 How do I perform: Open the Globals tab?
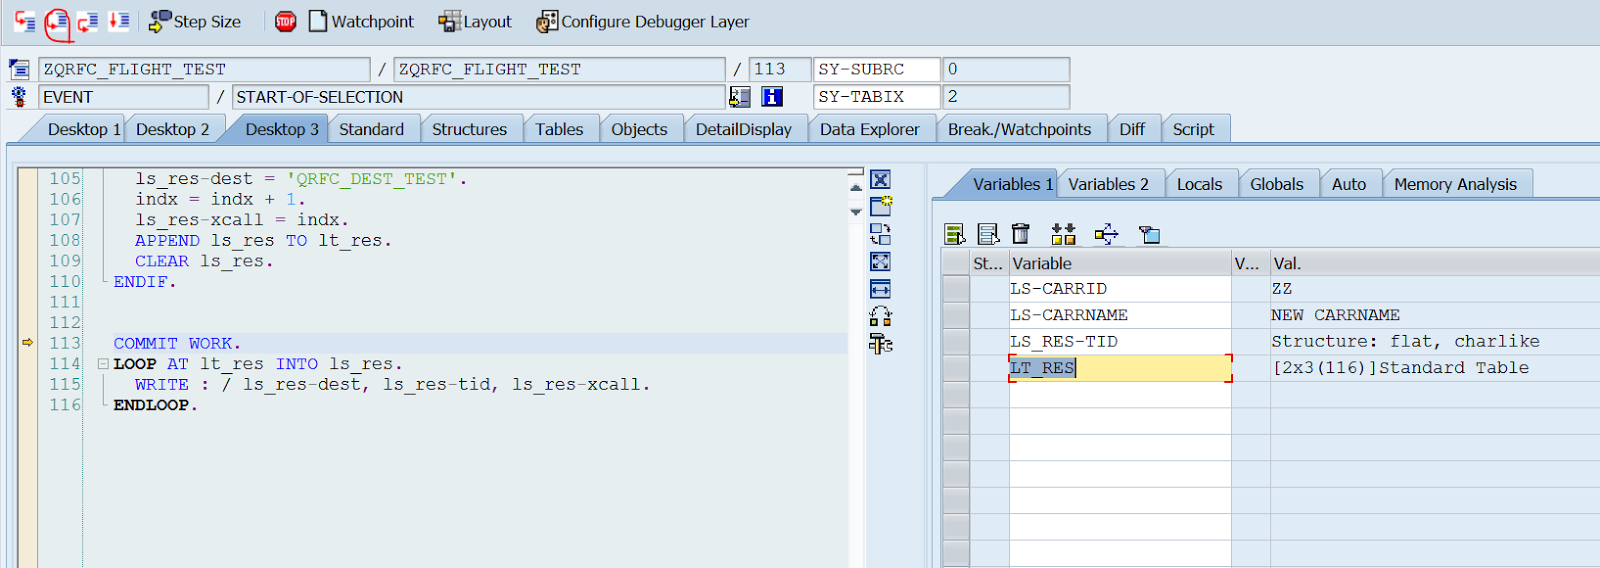point(1276,184)
